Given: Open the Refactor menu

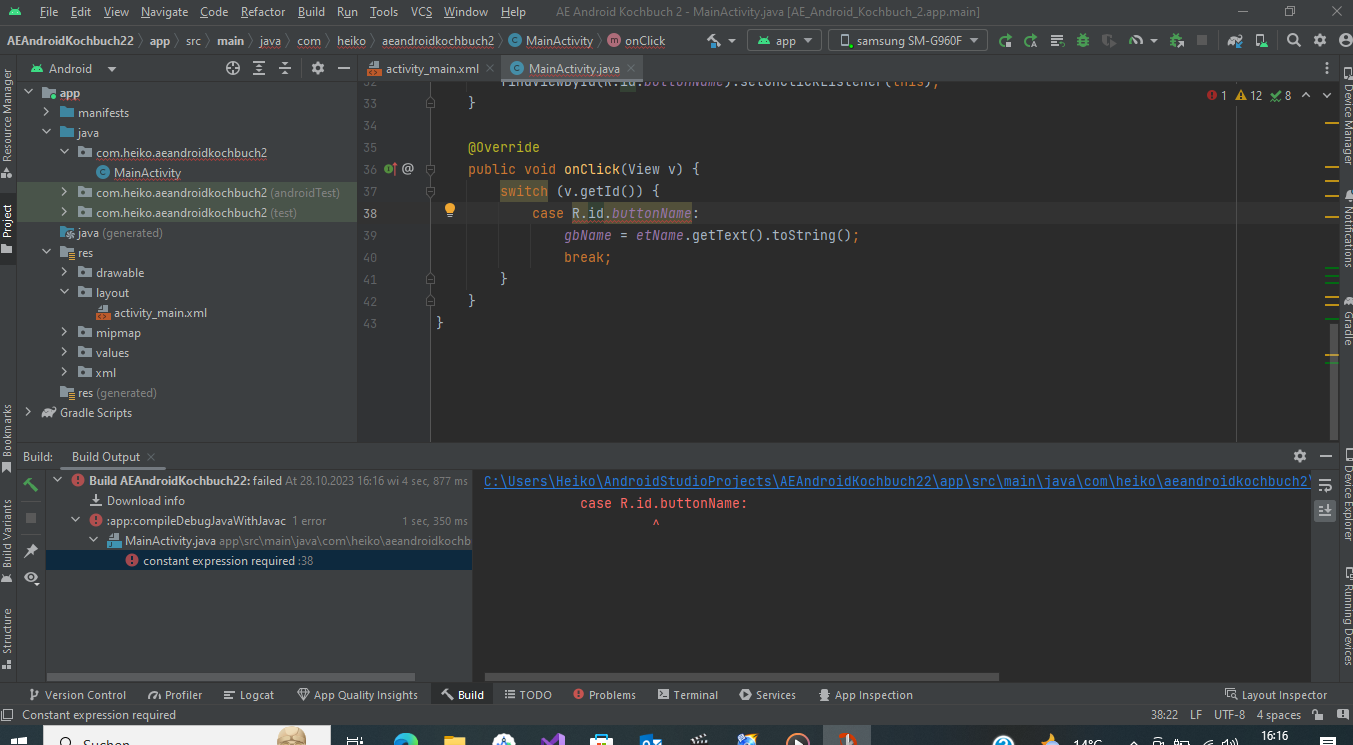Looking at the screenshot, I should click(x=262, y=12).
